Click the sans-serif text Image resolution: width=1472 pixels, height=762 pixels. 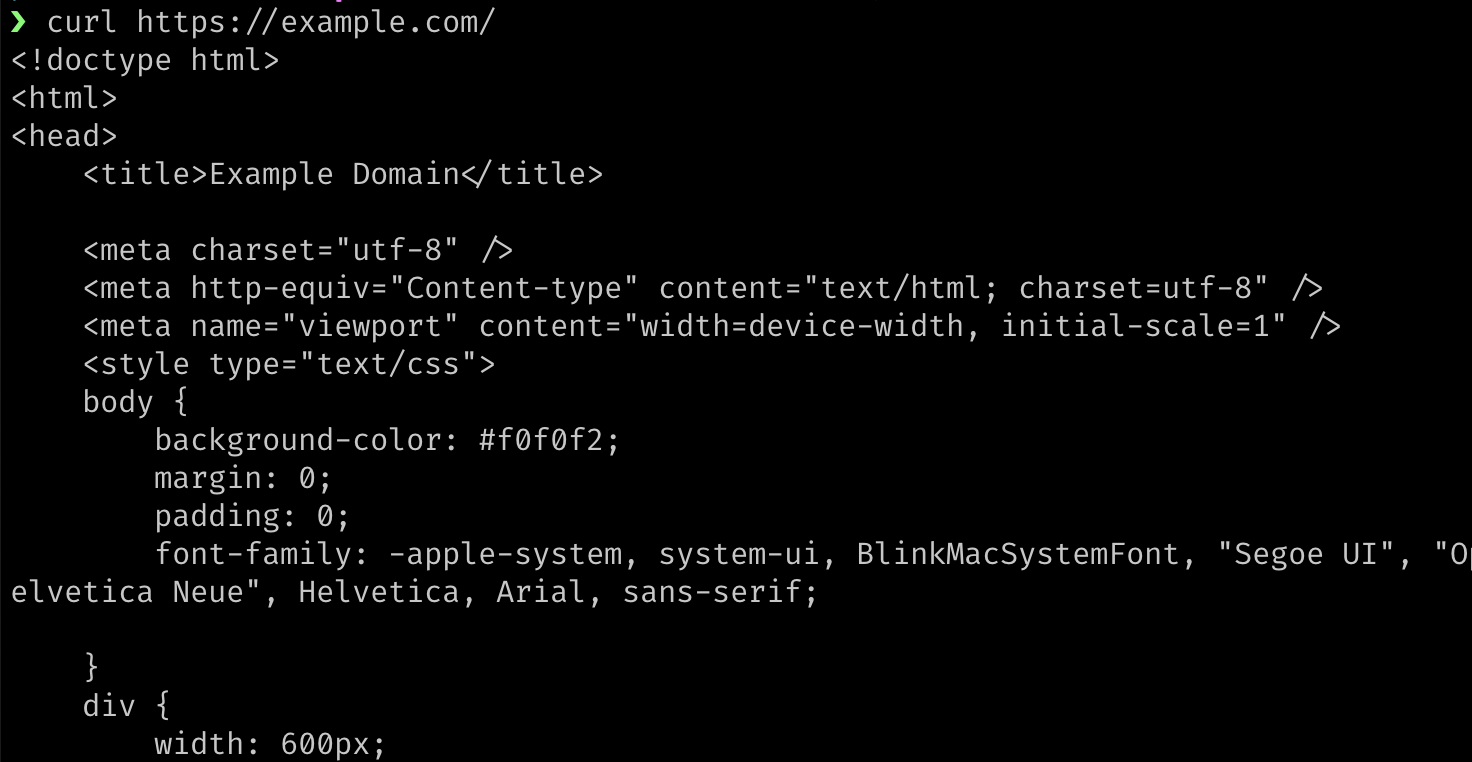tap(720, 592)
